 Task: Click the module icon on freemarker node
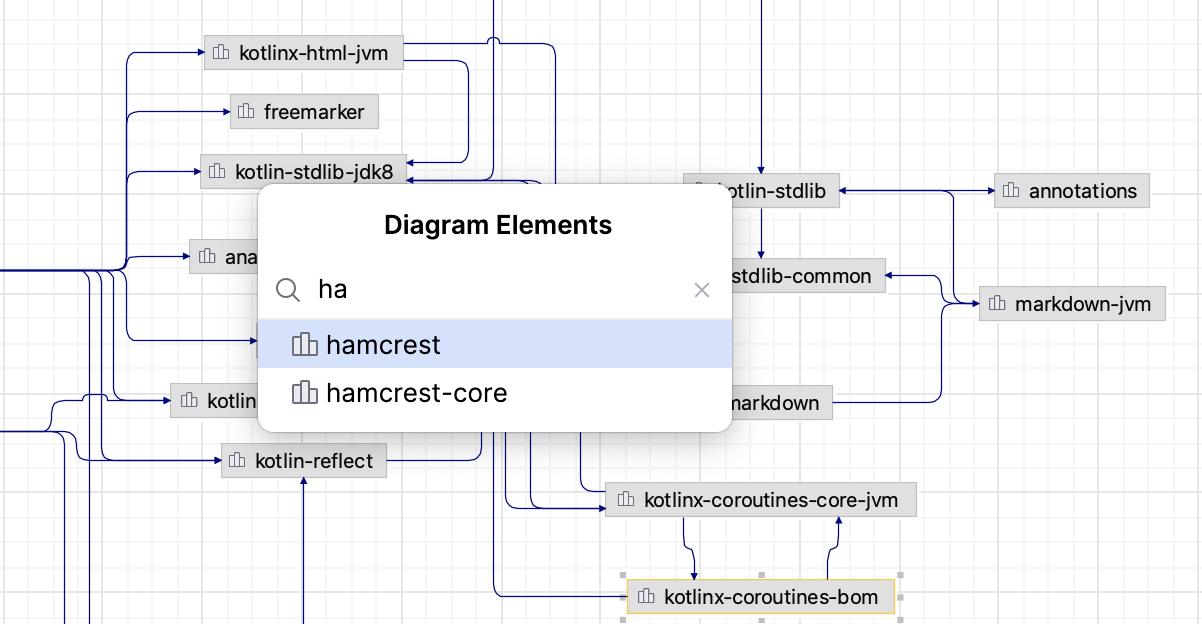coord(247,111)
